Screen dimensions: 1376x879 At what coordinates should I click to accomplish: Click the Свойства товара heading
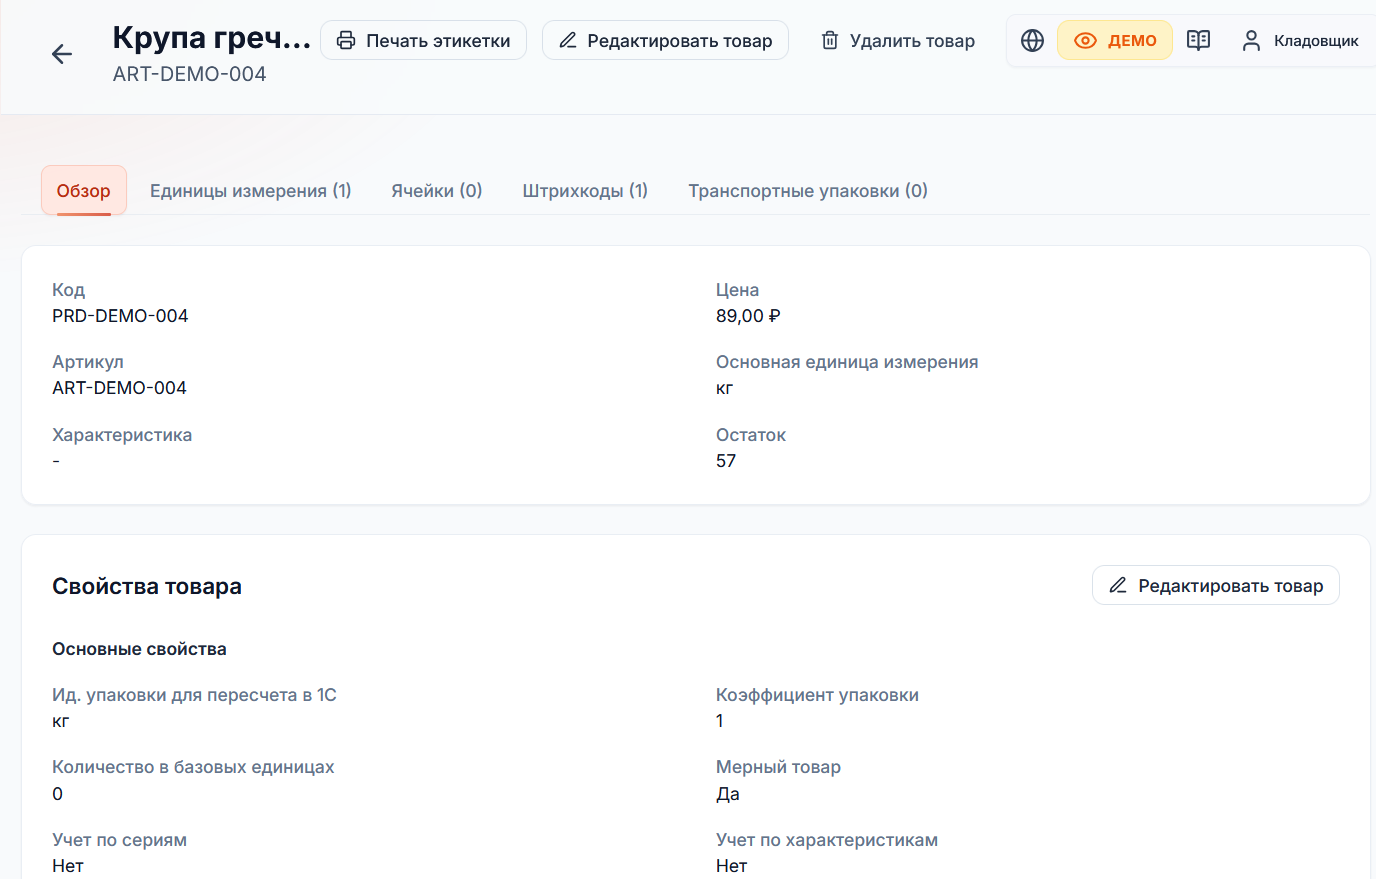(x=147, y=586)
